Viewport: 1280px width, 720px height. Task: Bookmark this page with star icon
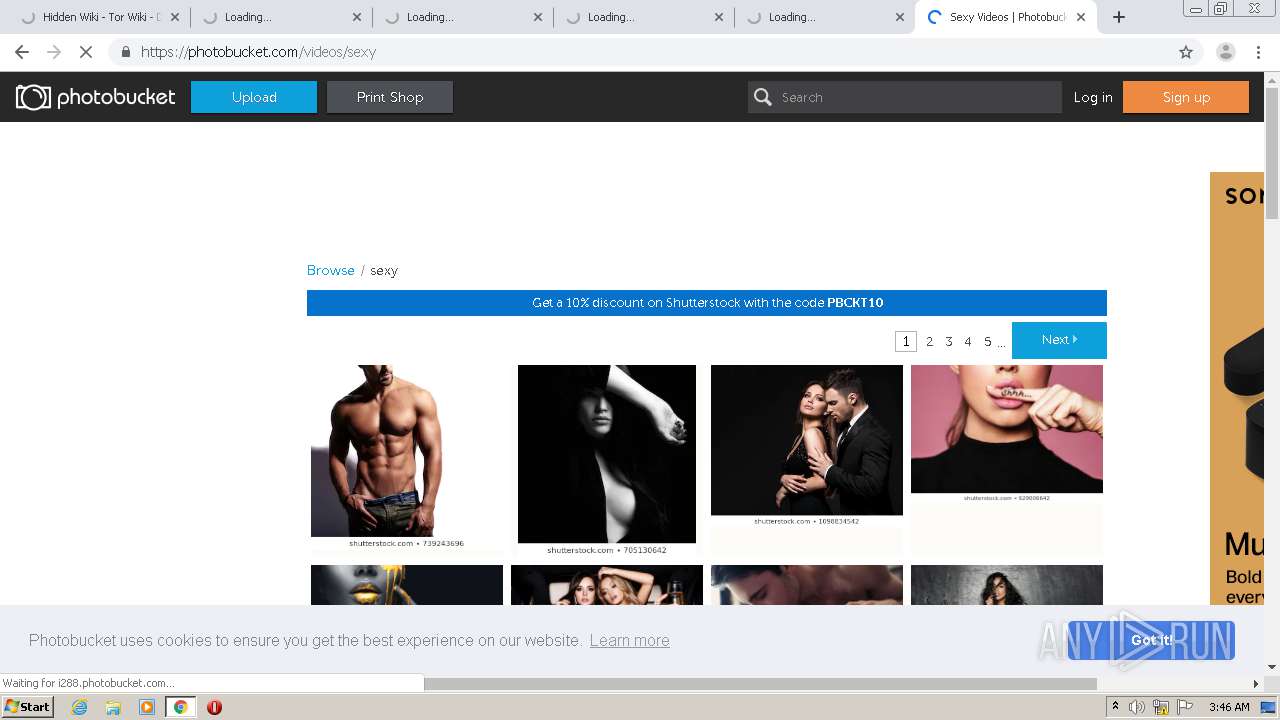pyautogui.click(x=1186, y=52)
